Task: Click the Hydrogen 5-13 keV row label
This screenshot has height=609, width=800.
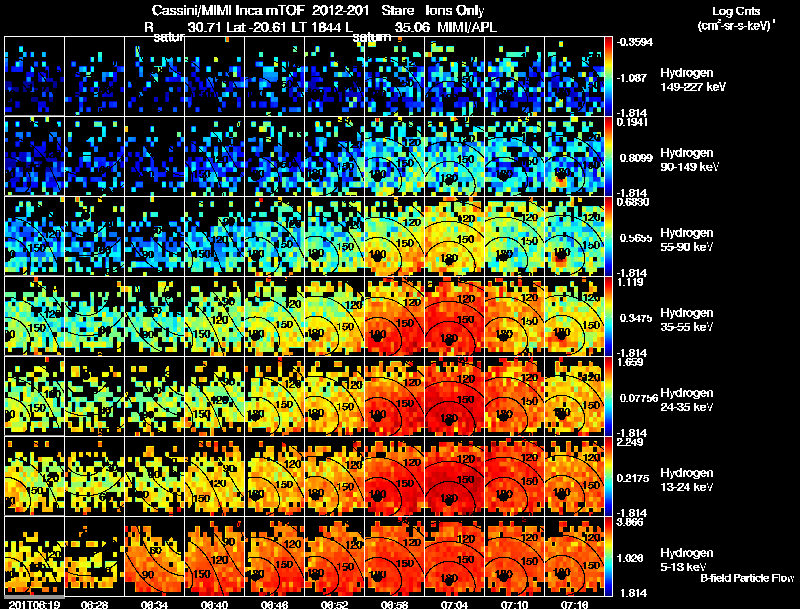Action: point(685,560)
